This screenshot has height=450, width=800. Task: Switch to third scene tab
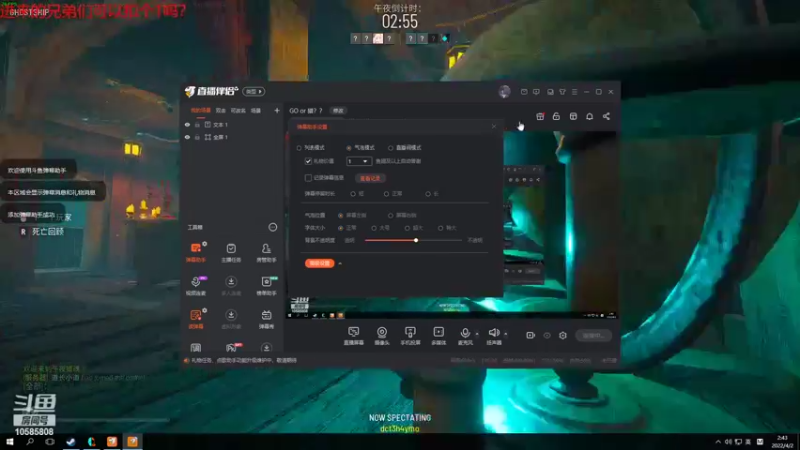click(238, 110)
